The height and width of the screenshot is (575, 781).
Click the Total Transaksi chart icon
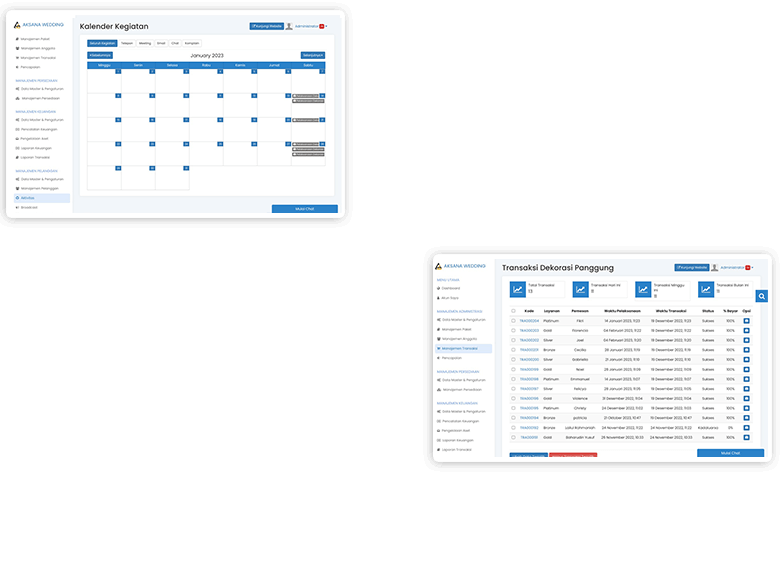pyautogui.click(x=518, y=289)
